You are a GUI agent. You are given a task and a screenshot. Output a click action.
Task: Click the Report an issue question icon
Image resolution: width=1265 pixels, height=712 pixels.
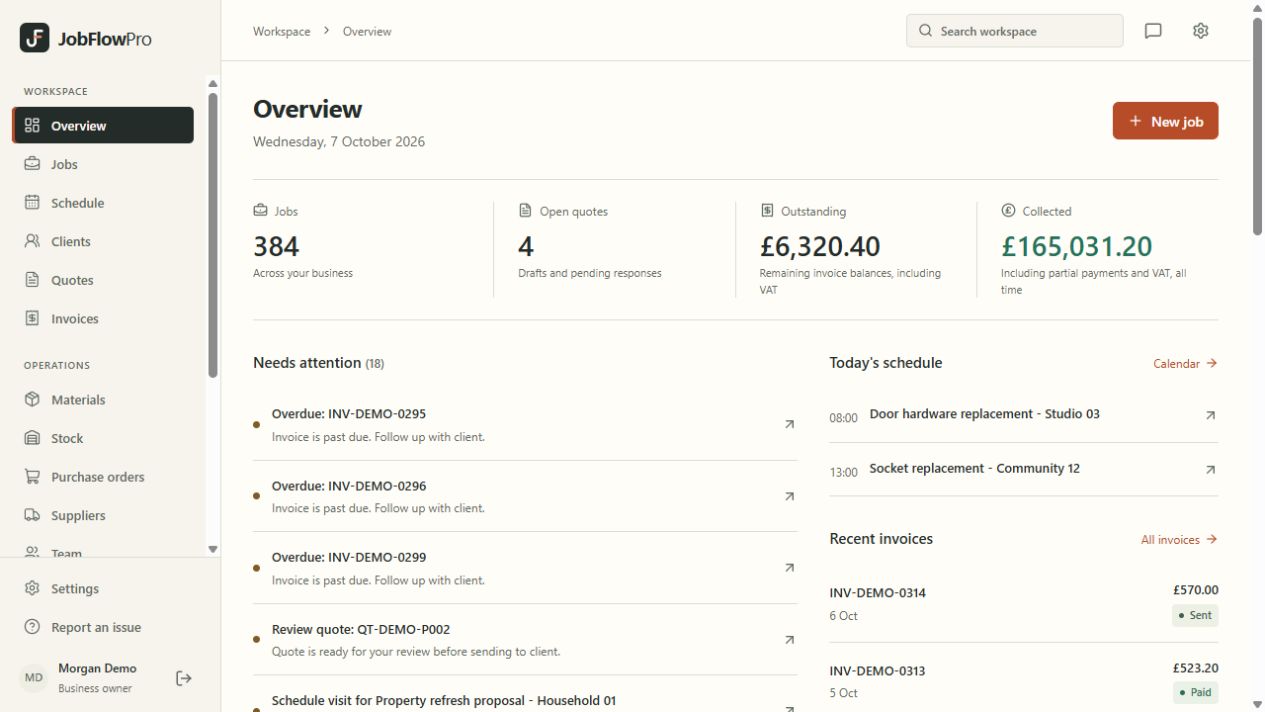pos(32,628)
